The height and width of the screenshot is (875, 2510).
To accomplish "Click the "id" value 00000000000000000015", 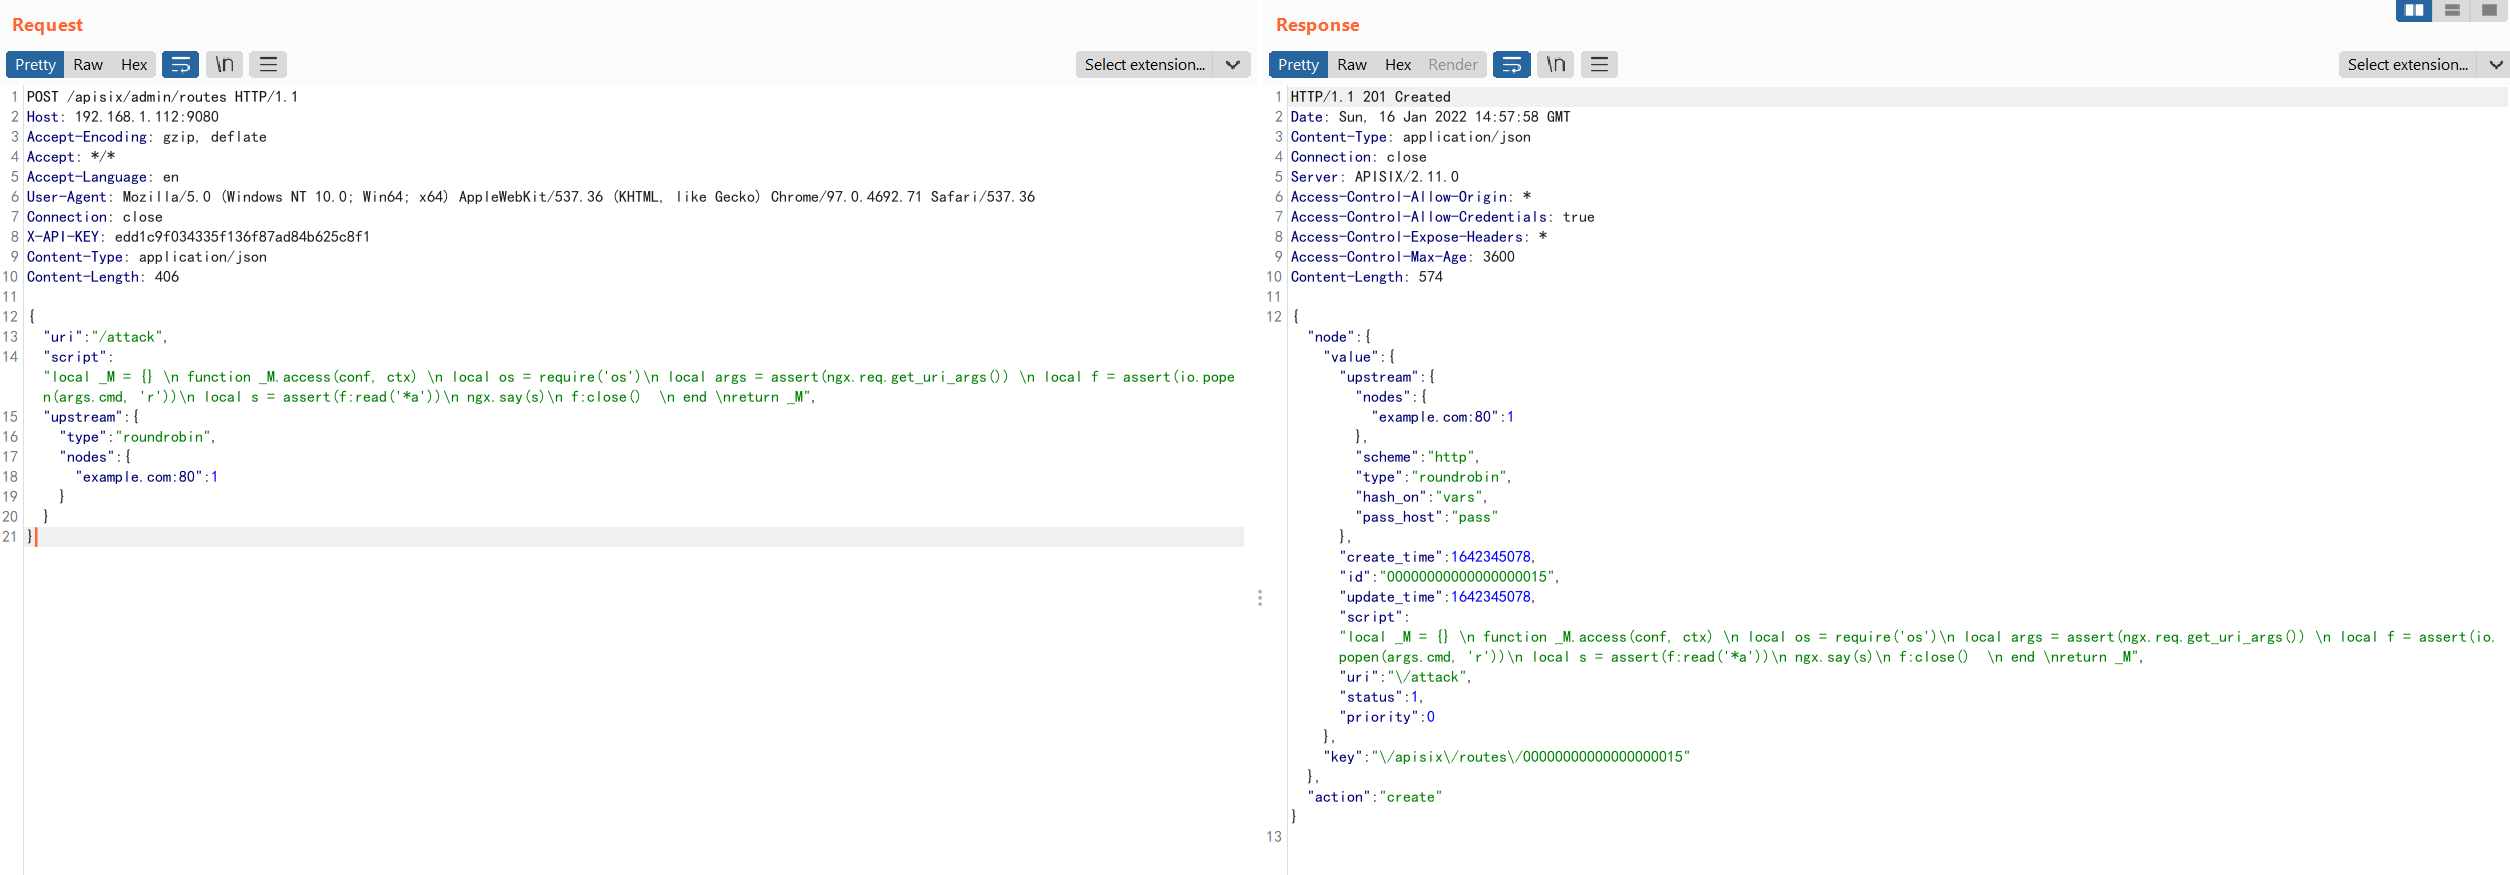I will (x=1467, y=577).
